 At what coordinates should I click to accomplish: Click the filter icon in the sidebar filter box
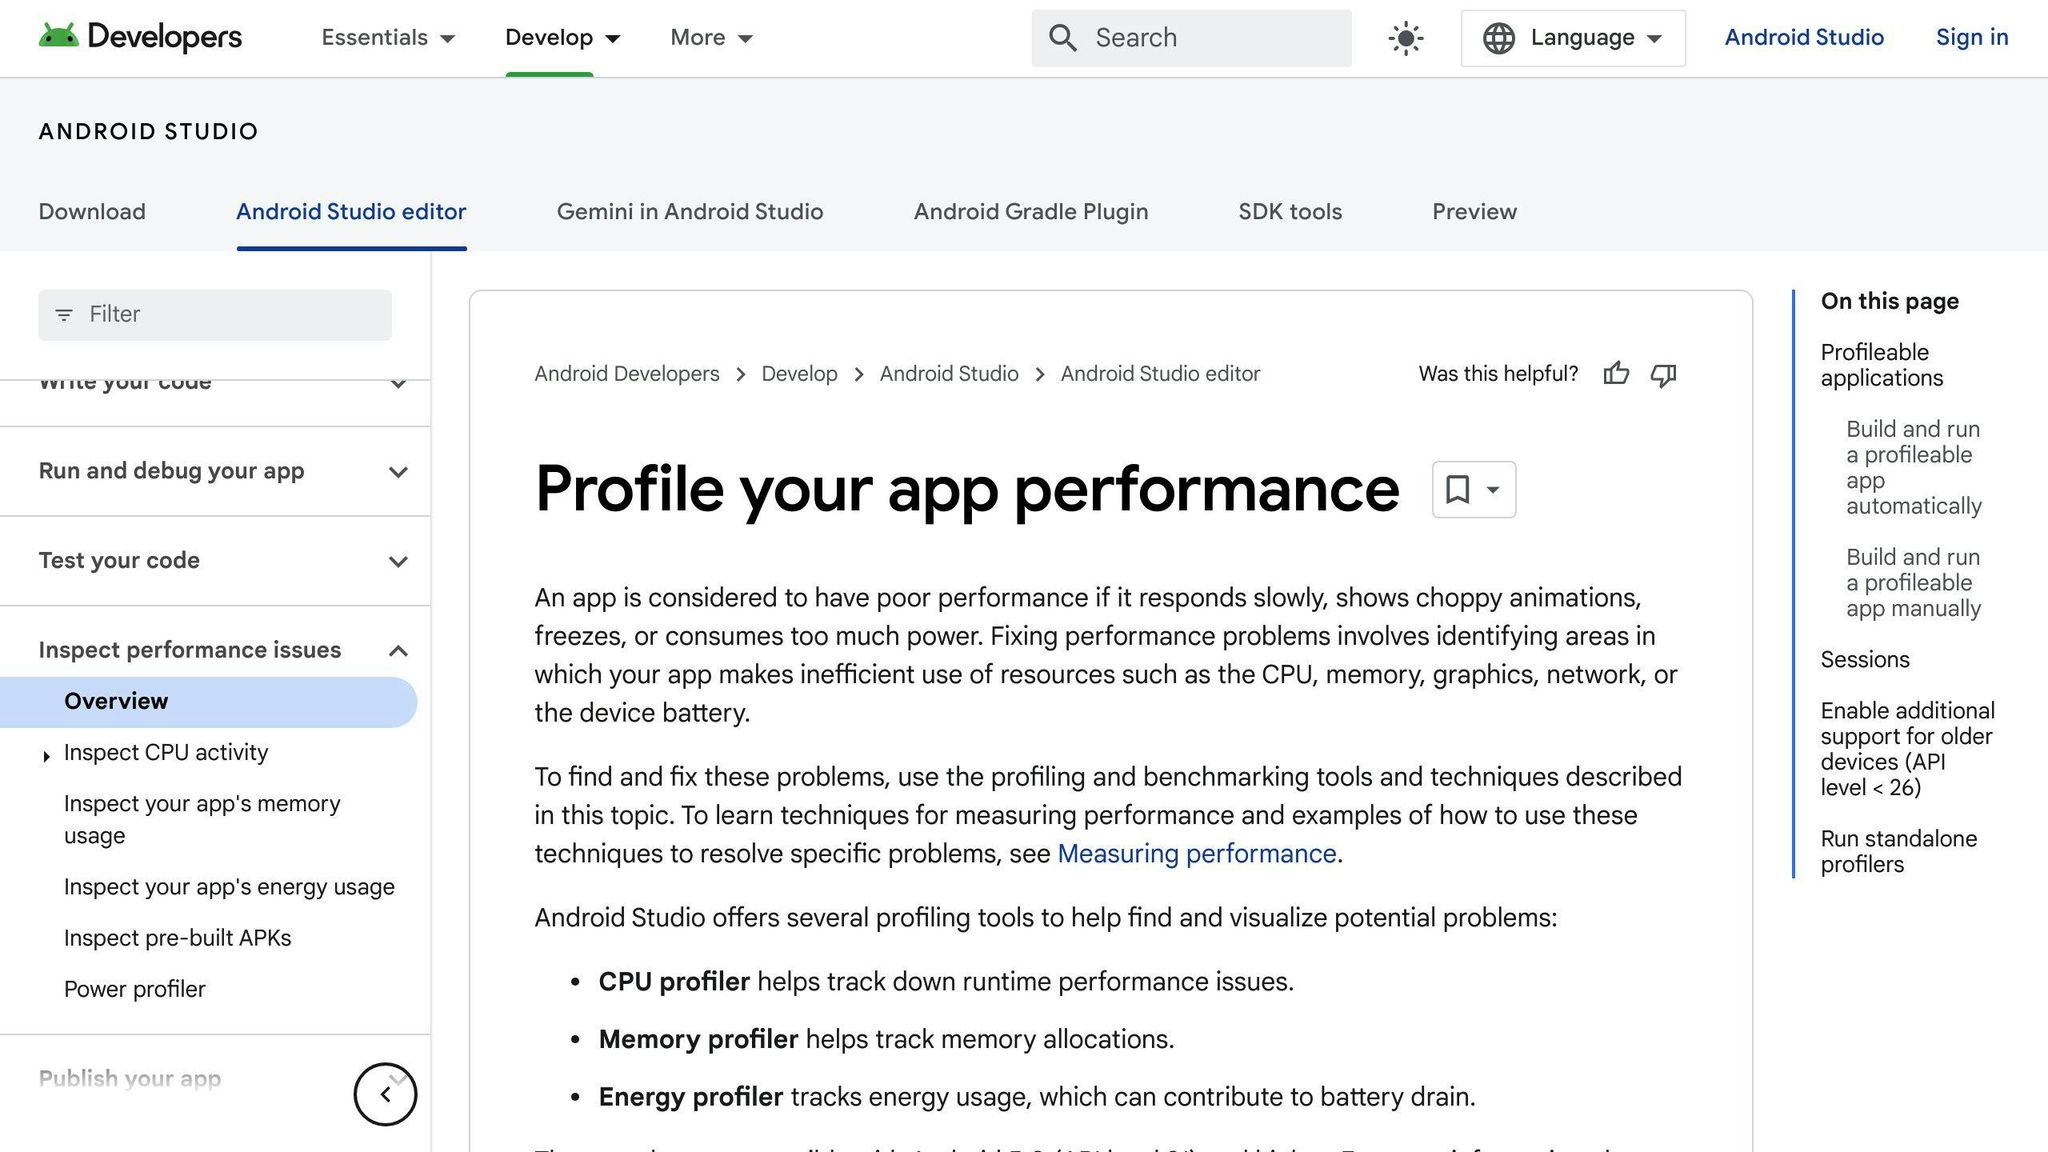65,314
